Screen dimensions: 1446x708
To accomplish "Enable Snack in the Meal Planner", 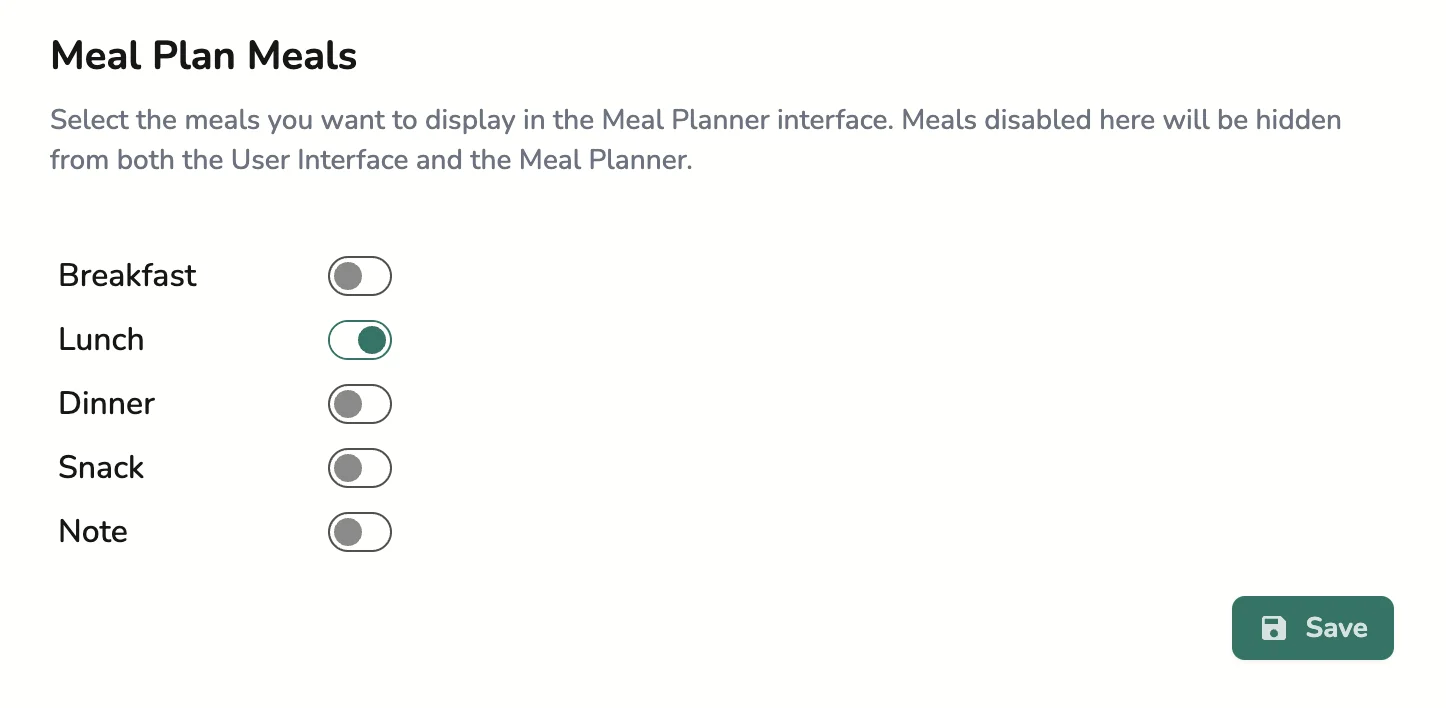I will (x=360, y=468).
